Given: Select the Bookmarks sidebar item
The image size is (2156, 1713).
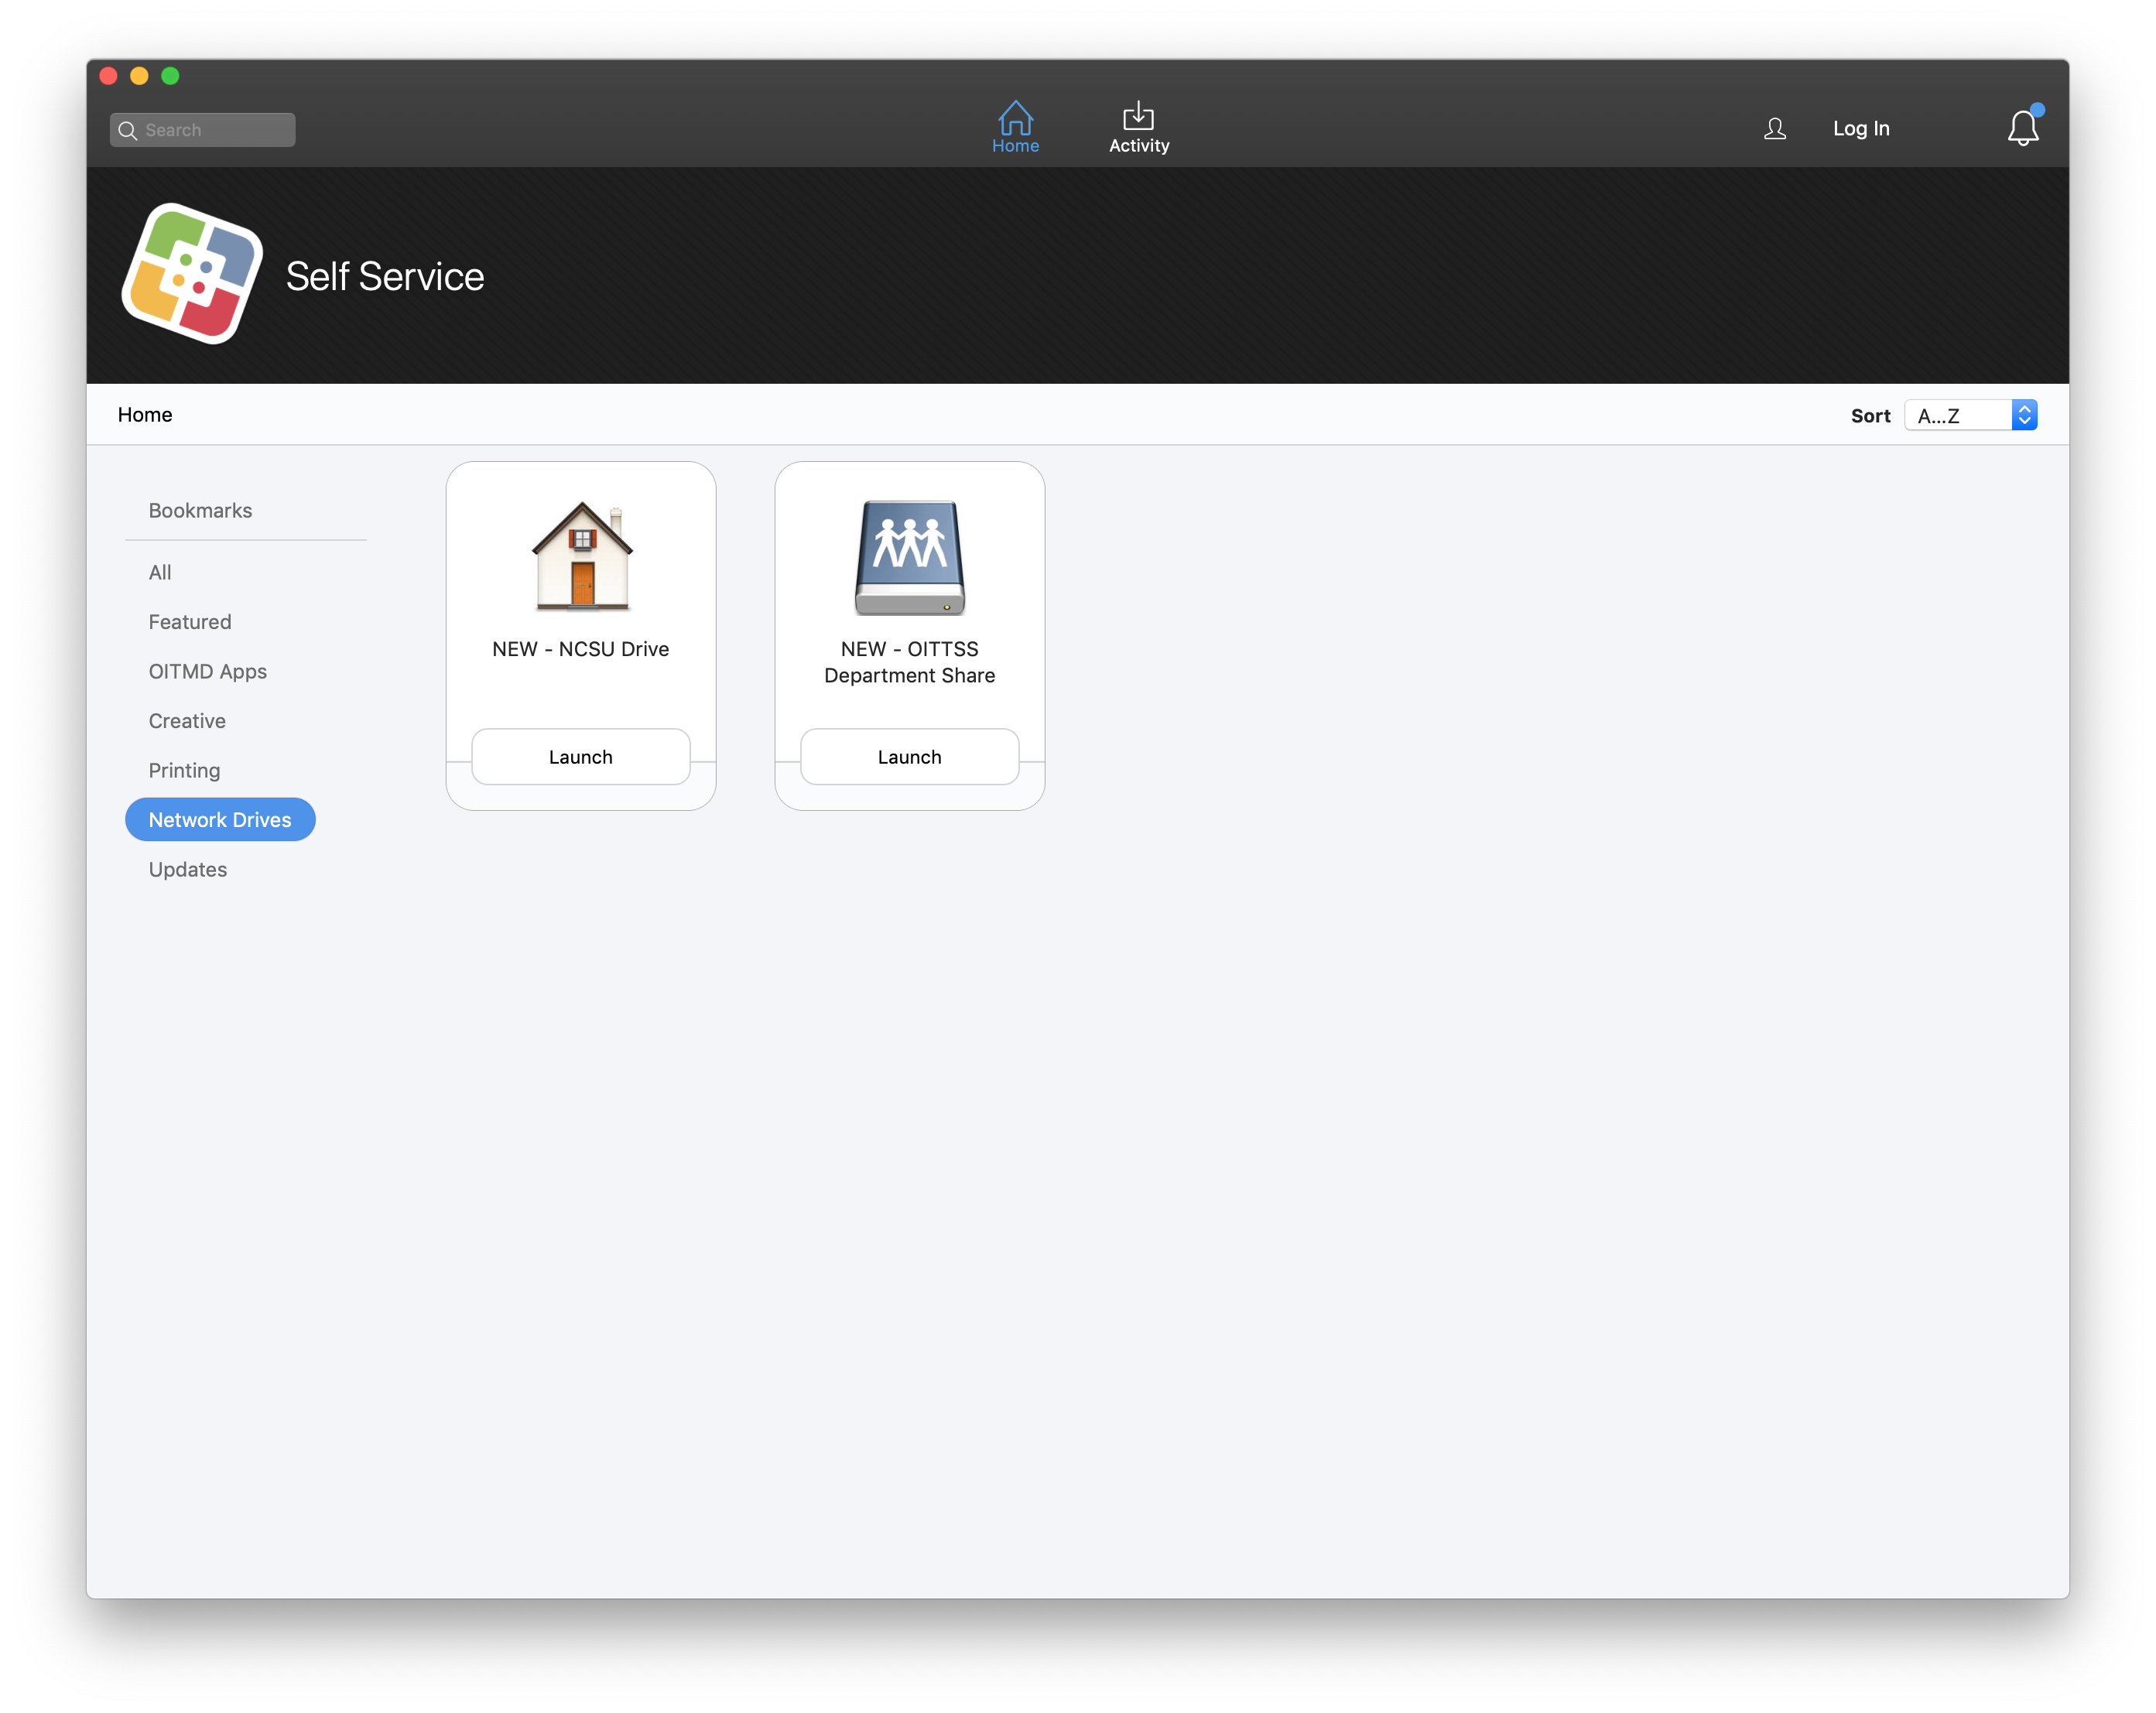Looking at the screenshot, I should 200,510.
